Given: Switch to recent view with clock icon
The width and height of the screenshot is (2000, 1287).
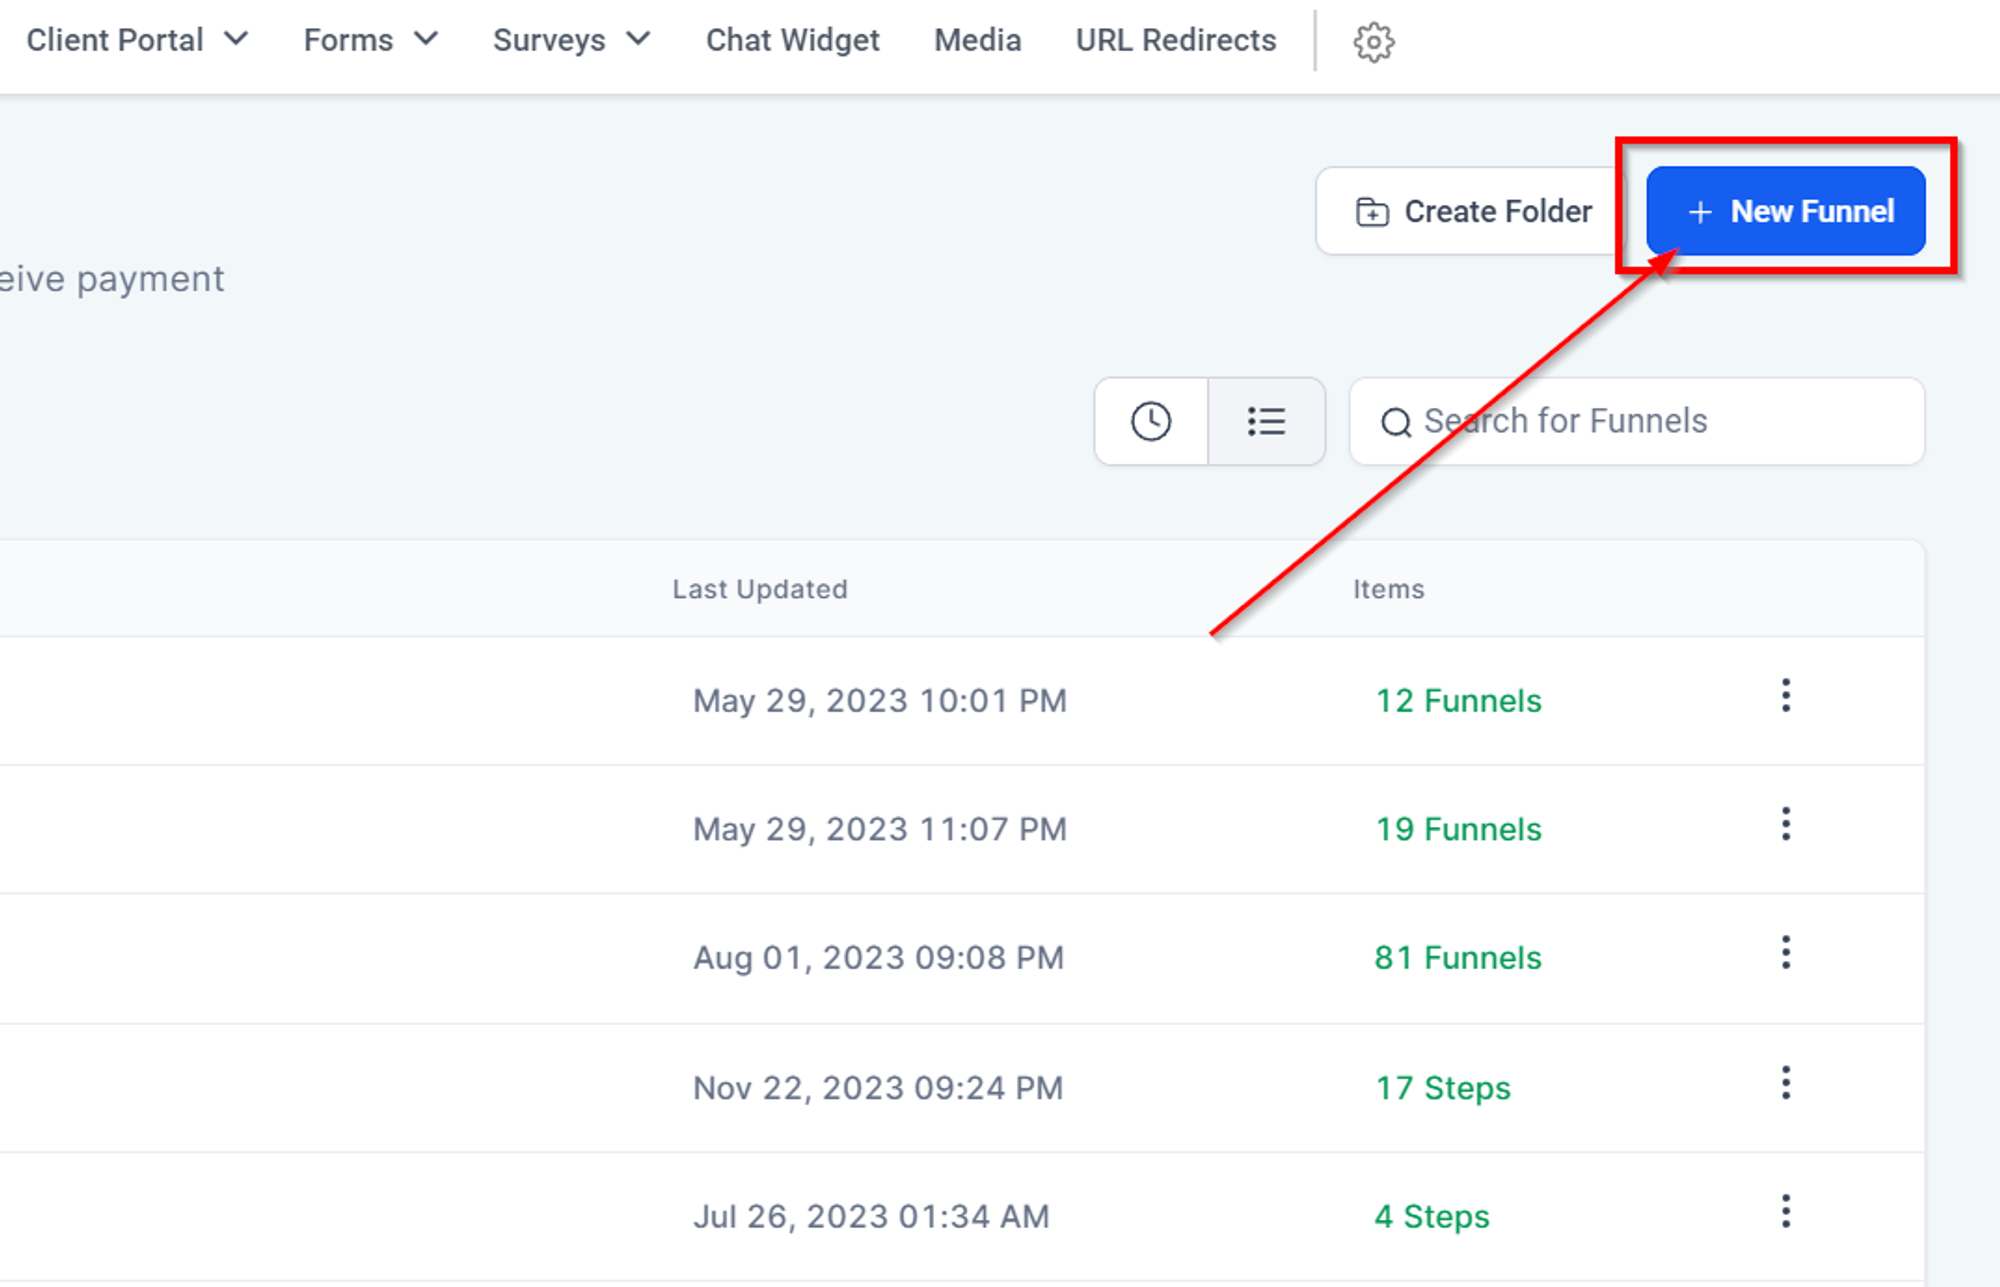Looking at the screenshot, I should 1151,421.
